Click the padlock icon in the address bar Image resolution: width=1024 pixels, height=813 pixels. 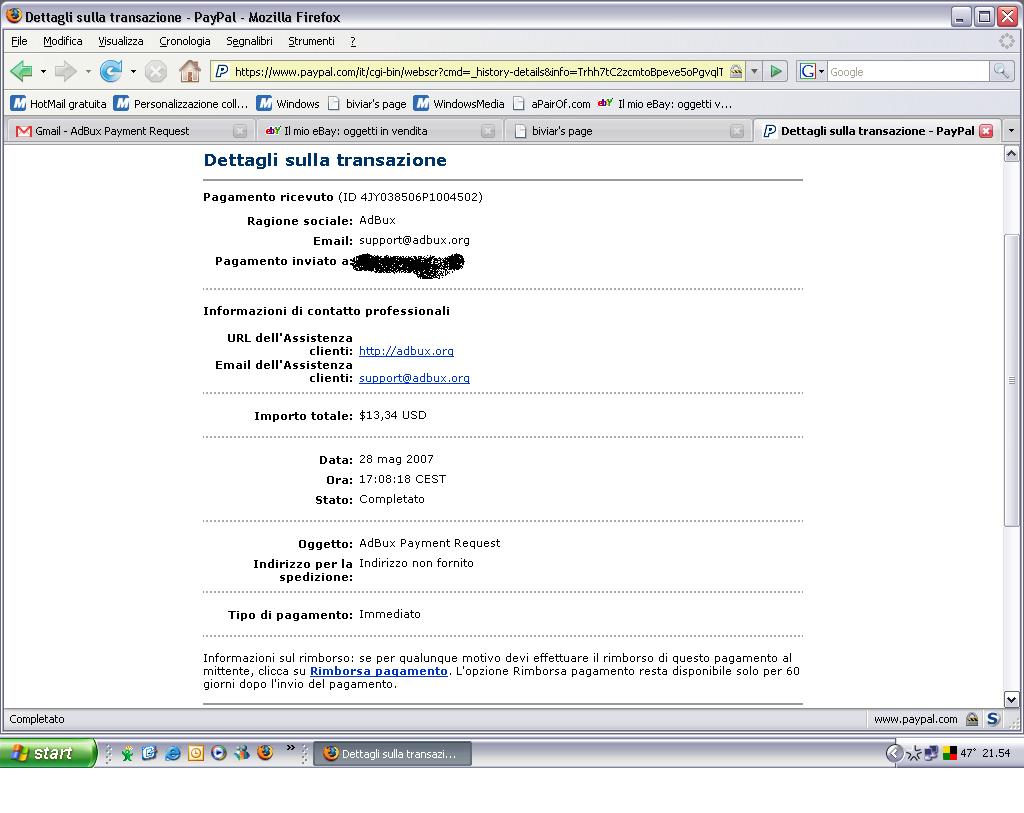tap(736, 71)
